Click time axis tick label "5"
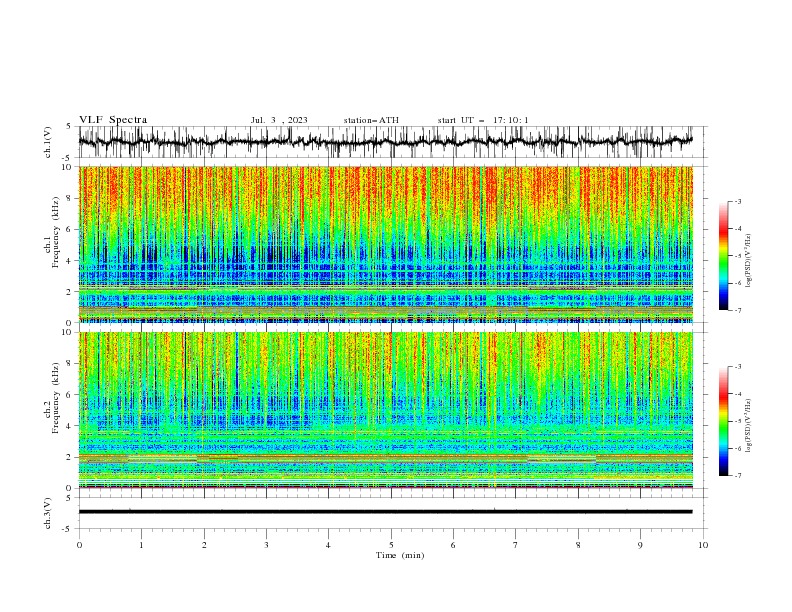 pos(391,545)
